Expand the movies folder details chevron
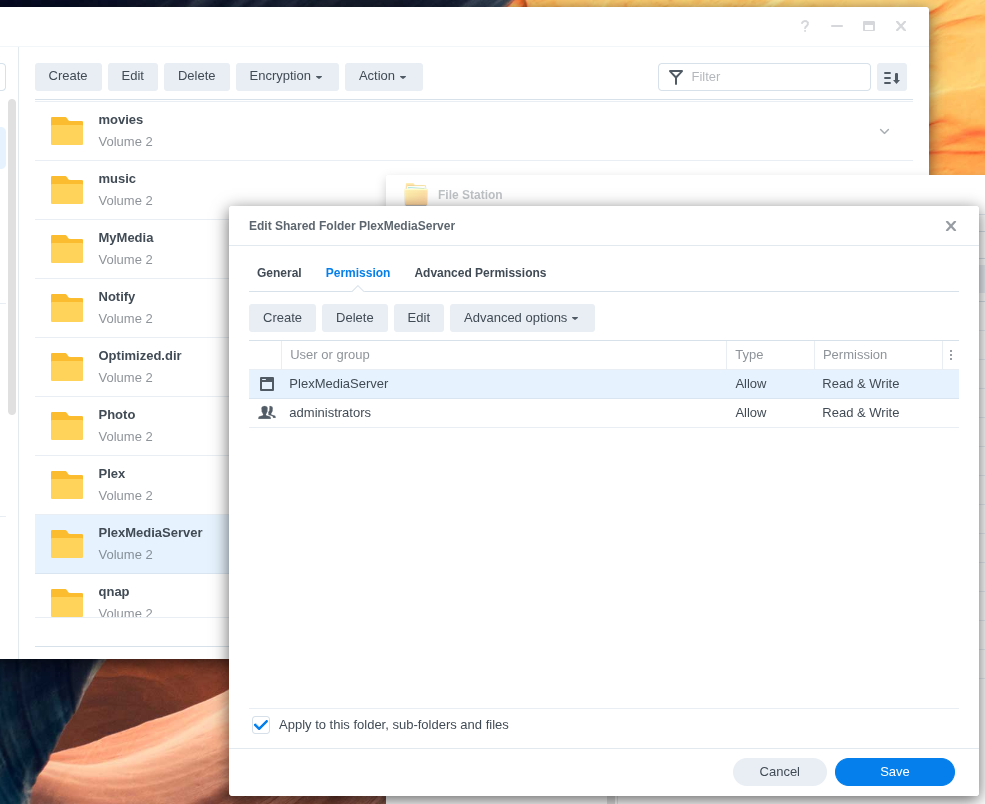This screenshot has height=804, width=985. tap(884, 131)
